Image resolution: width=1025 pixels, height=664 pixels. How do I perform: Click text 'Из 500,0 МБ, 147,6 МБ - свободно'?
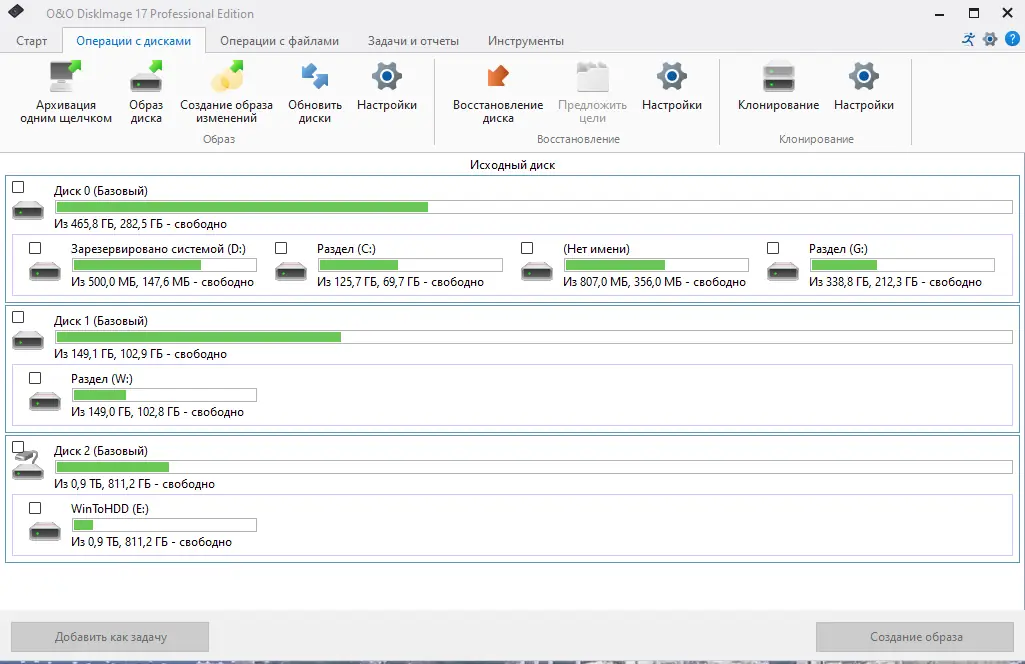tap(163, 282)
